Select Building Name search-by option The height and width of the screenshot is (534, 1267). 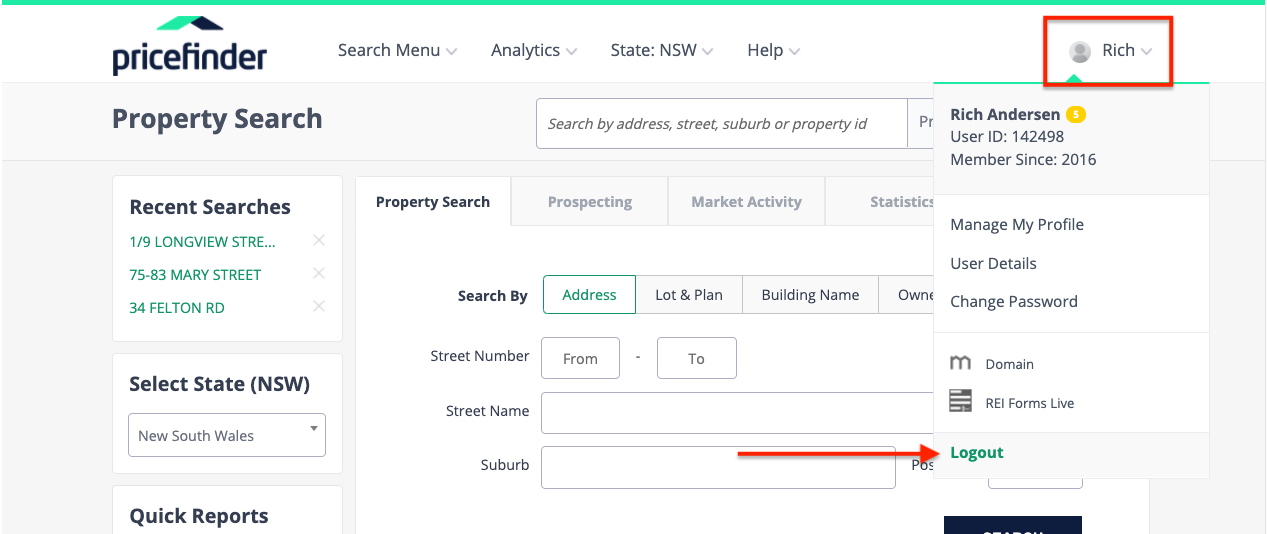click(x=810, y=295)
